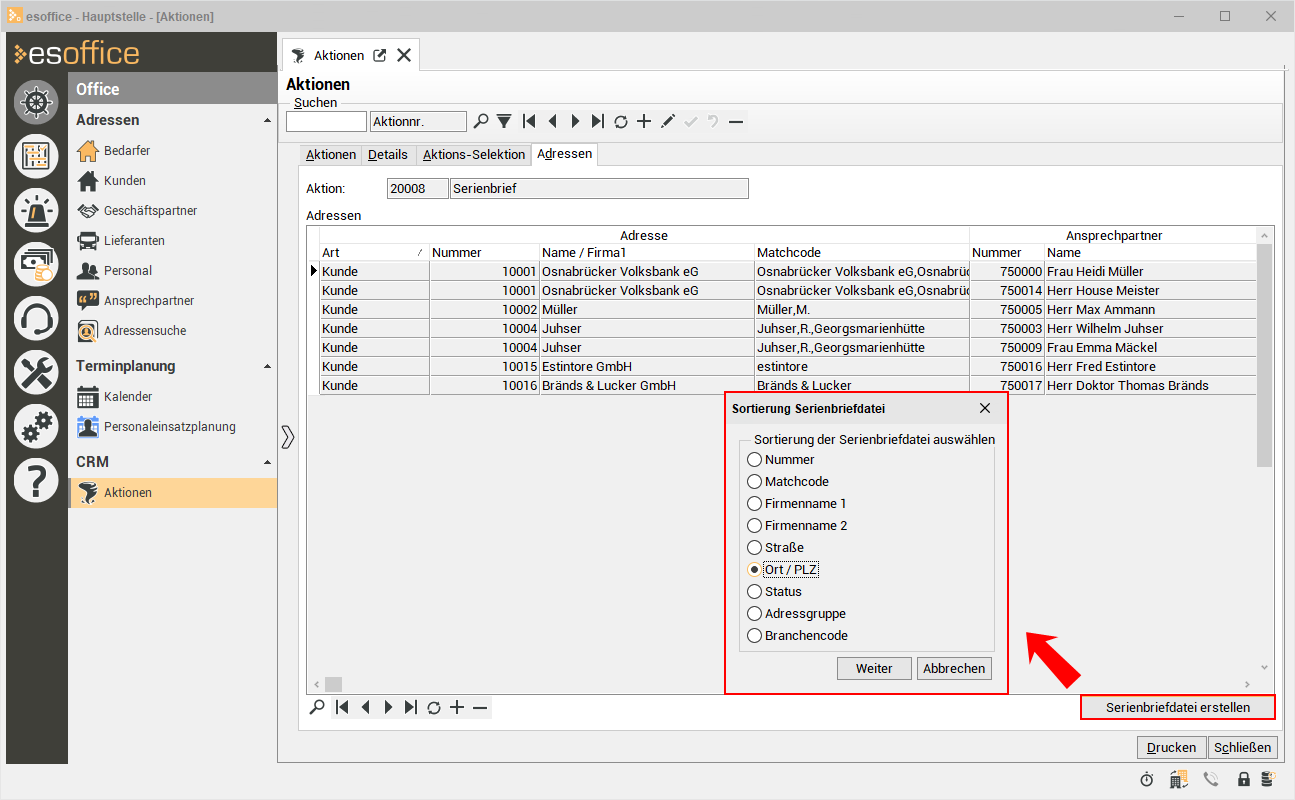
Task: Select the Branchencode sorting option
Action: 798,636
